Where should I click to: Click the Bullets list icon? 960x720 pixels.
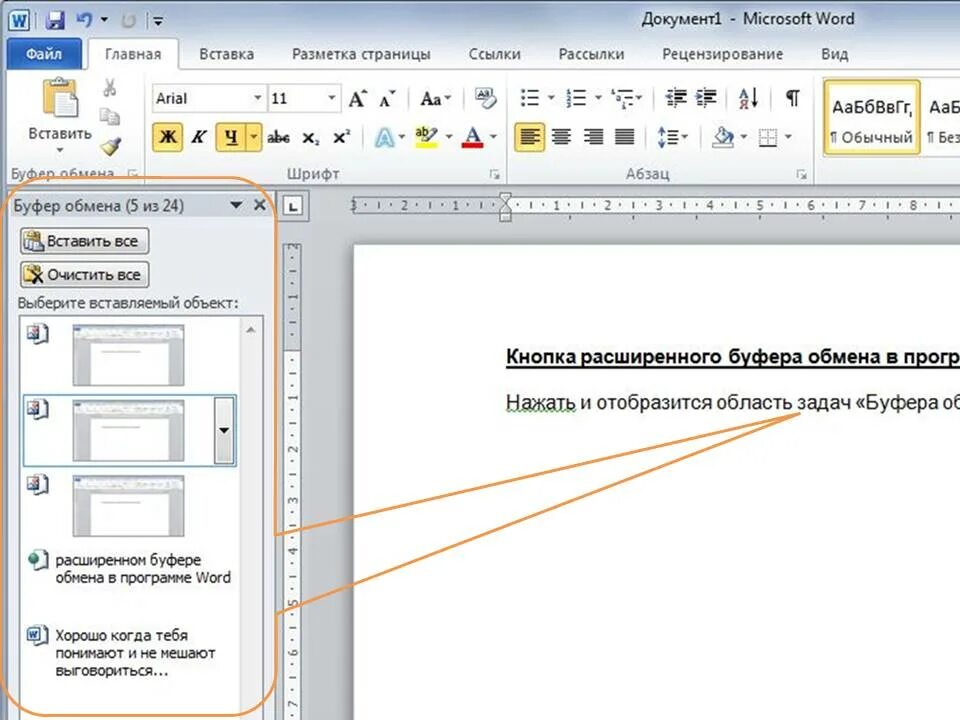point(530,98)
